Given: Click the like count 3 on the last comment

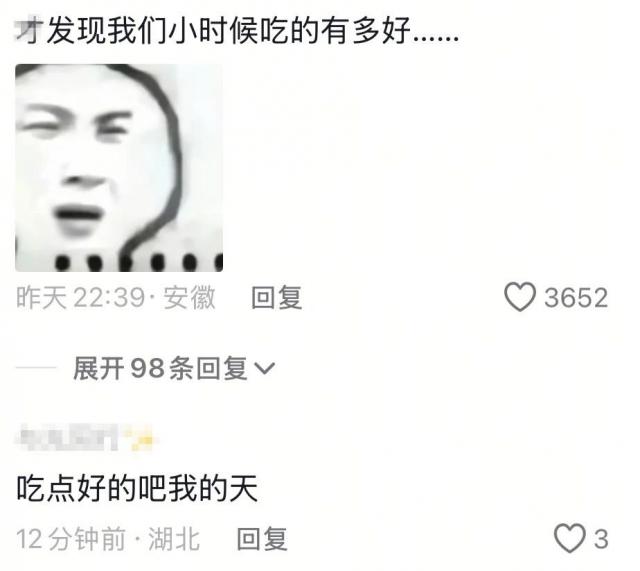Looking at the screenshot, I should pyautogui.click(x=601, y=539).
